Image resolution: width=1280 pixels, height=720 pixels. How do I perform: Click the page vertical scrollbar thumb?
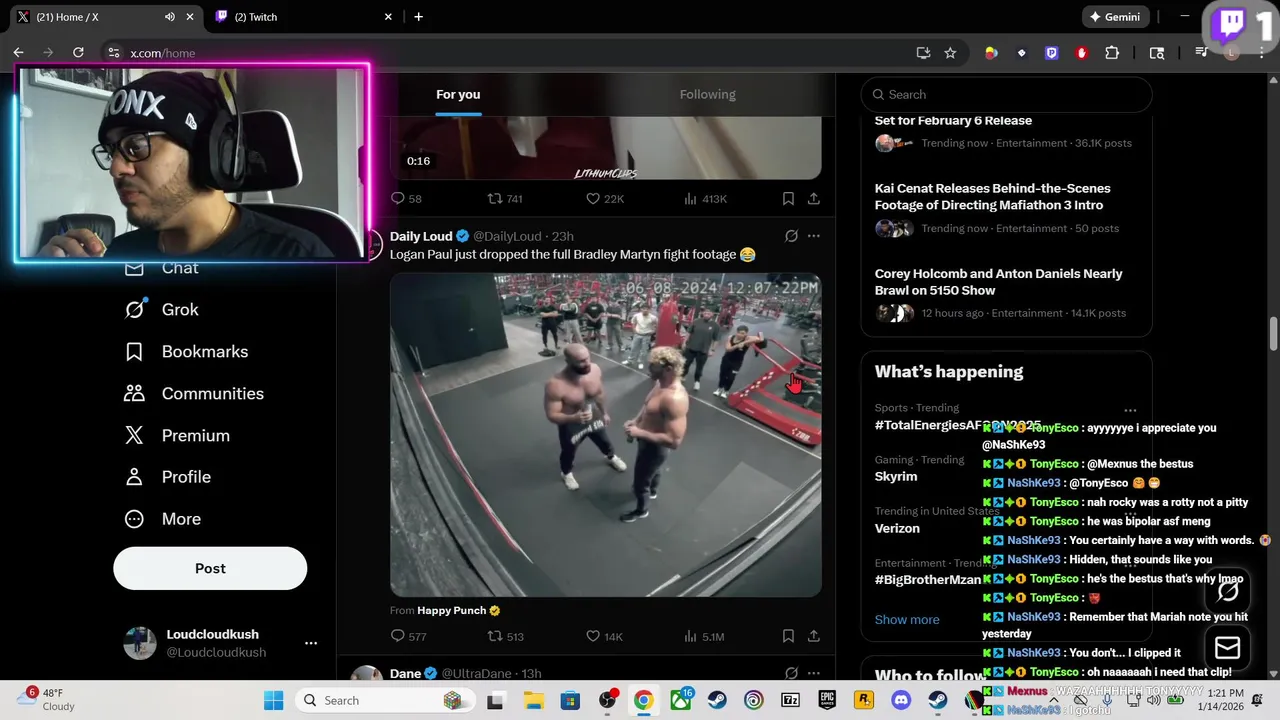(1273, 334)
